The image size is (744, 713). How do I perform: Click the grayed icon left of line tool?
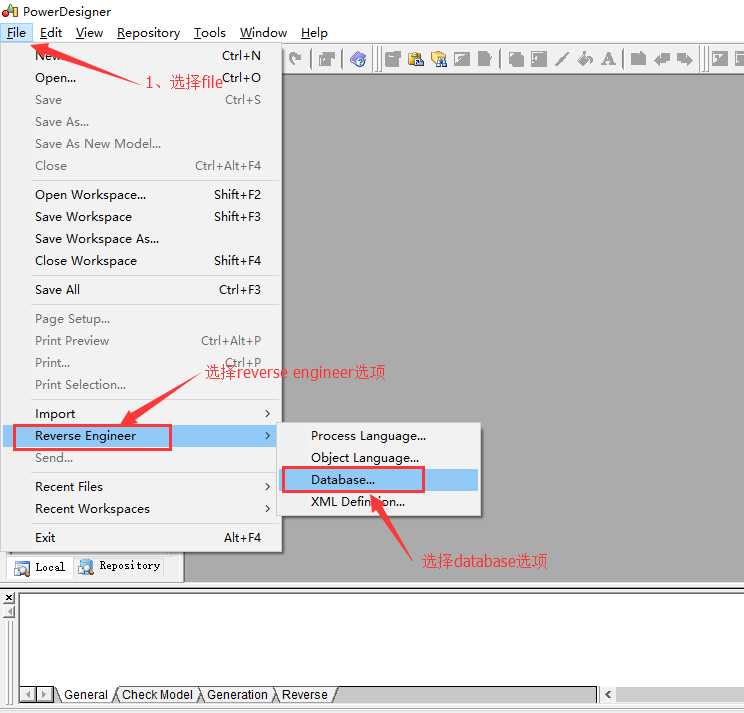click(x=539, y=59)
